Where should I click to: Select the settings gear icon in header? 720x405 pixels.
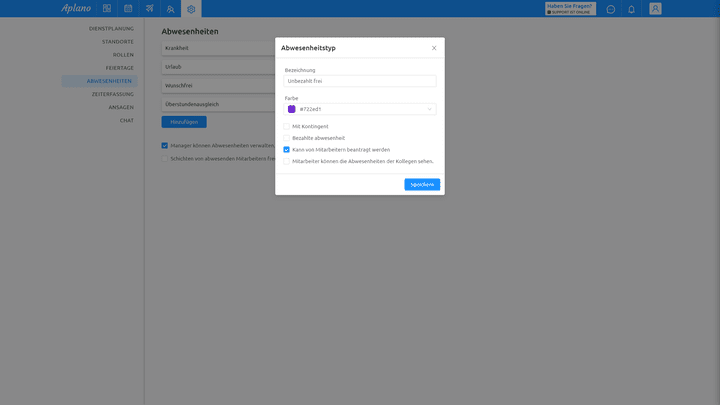(192, 9)
